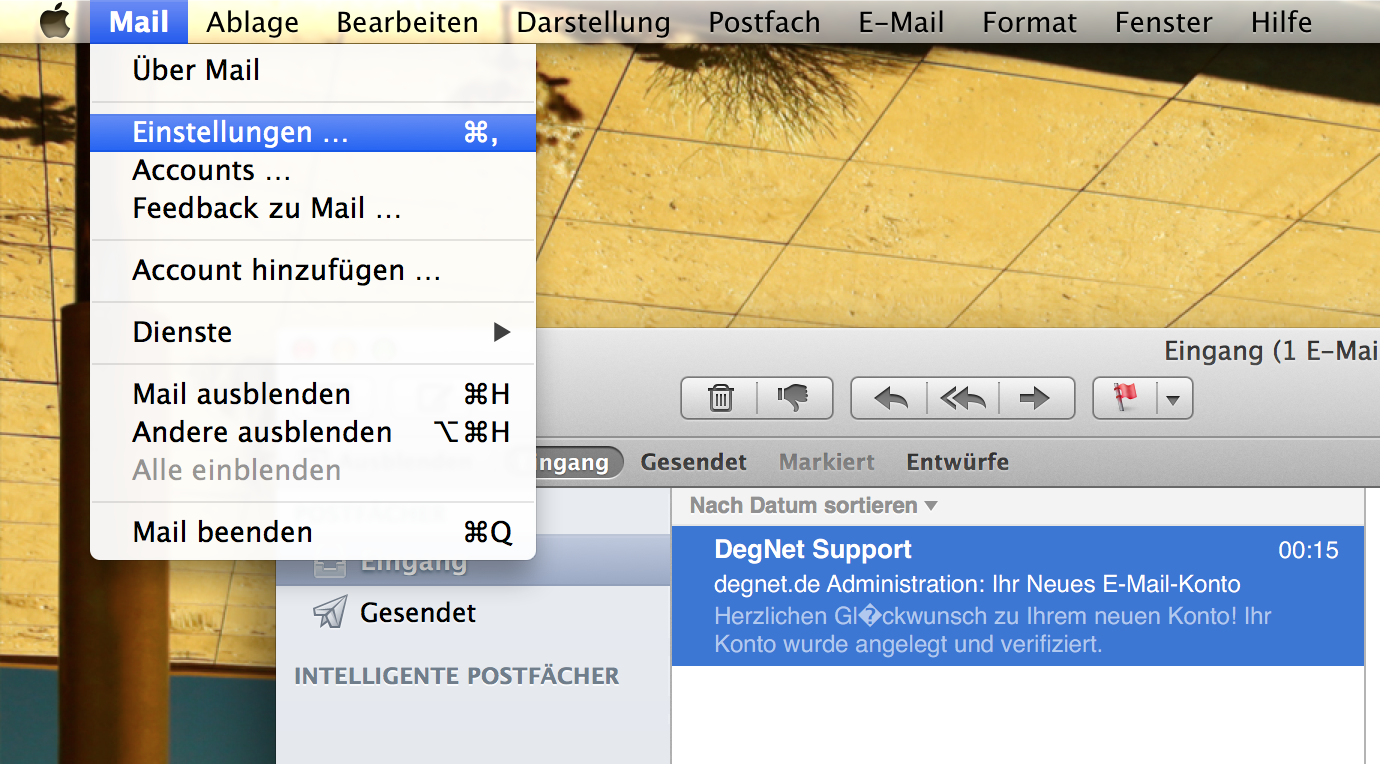Open the Postfach menu

765,21
